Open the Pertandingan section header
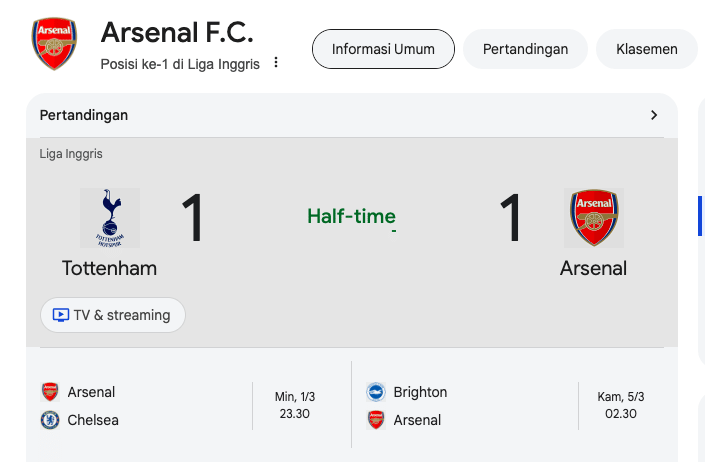This screenshot has width=705, height=462. click(84, 115)
